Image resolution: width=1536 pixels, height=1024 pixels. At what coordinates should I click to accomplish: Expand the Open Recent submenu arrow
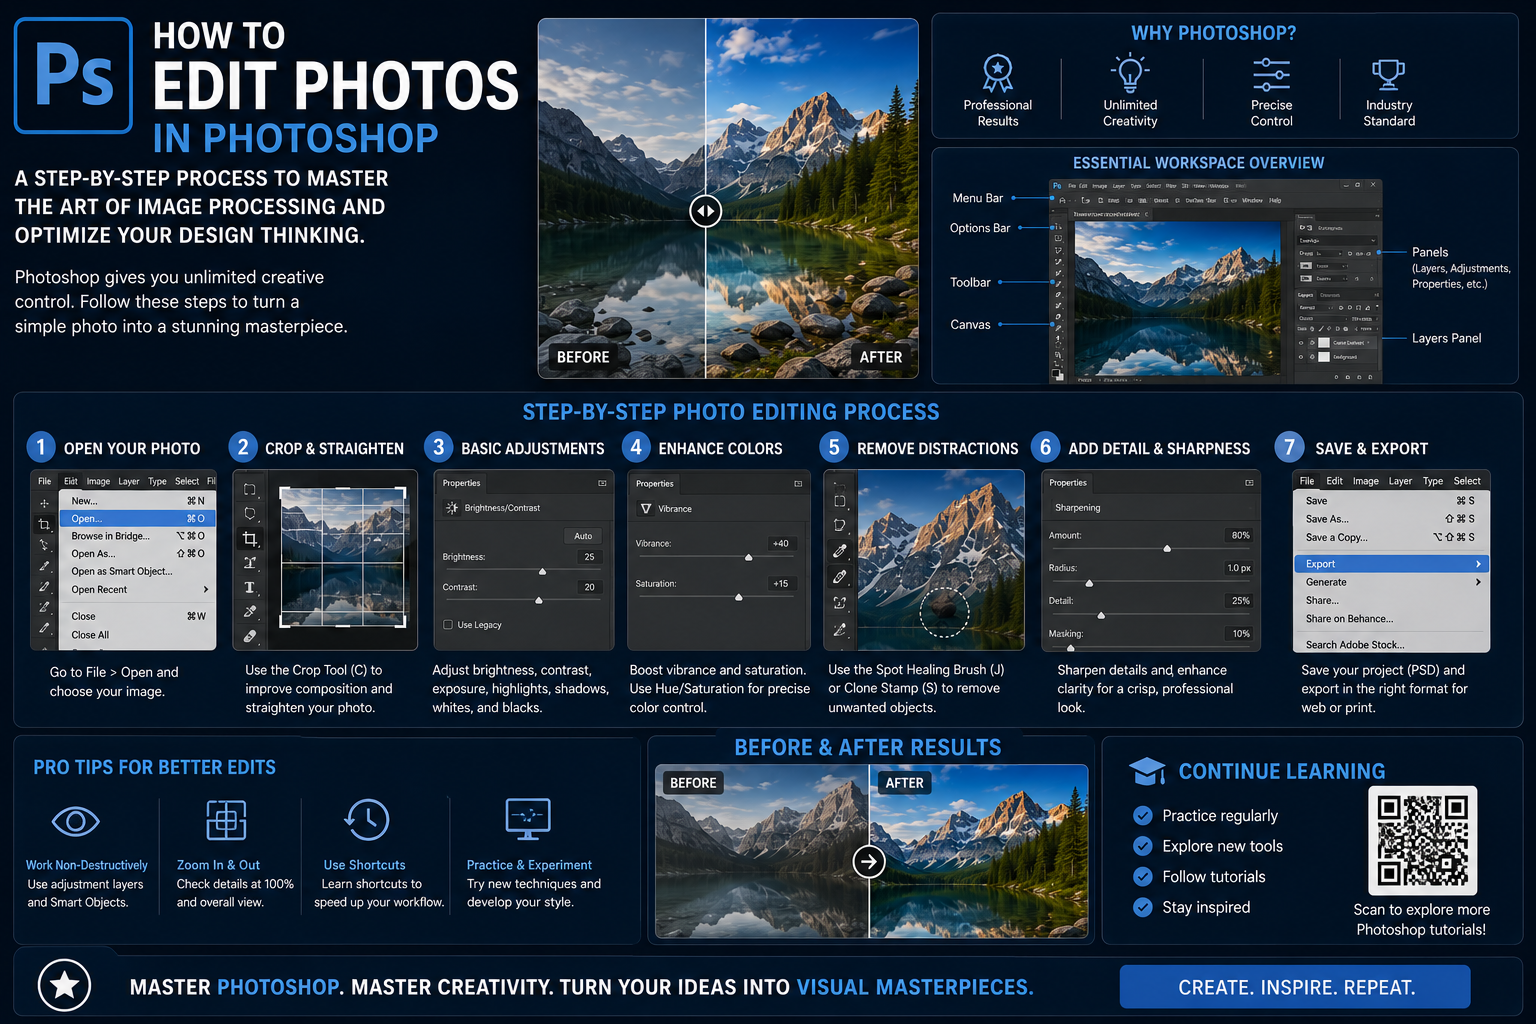click(206, 590)
